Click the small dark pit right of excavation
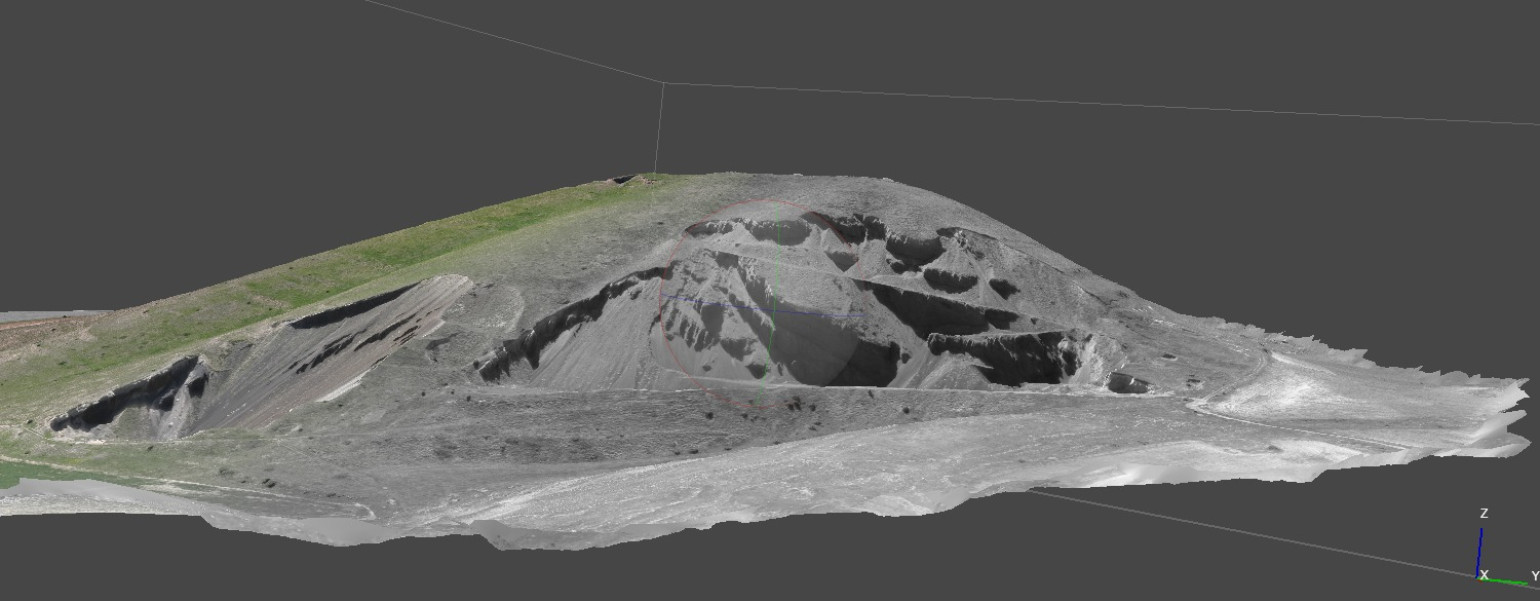The width and height of the screenshot is (1540, 601). tap(1128, 383)
